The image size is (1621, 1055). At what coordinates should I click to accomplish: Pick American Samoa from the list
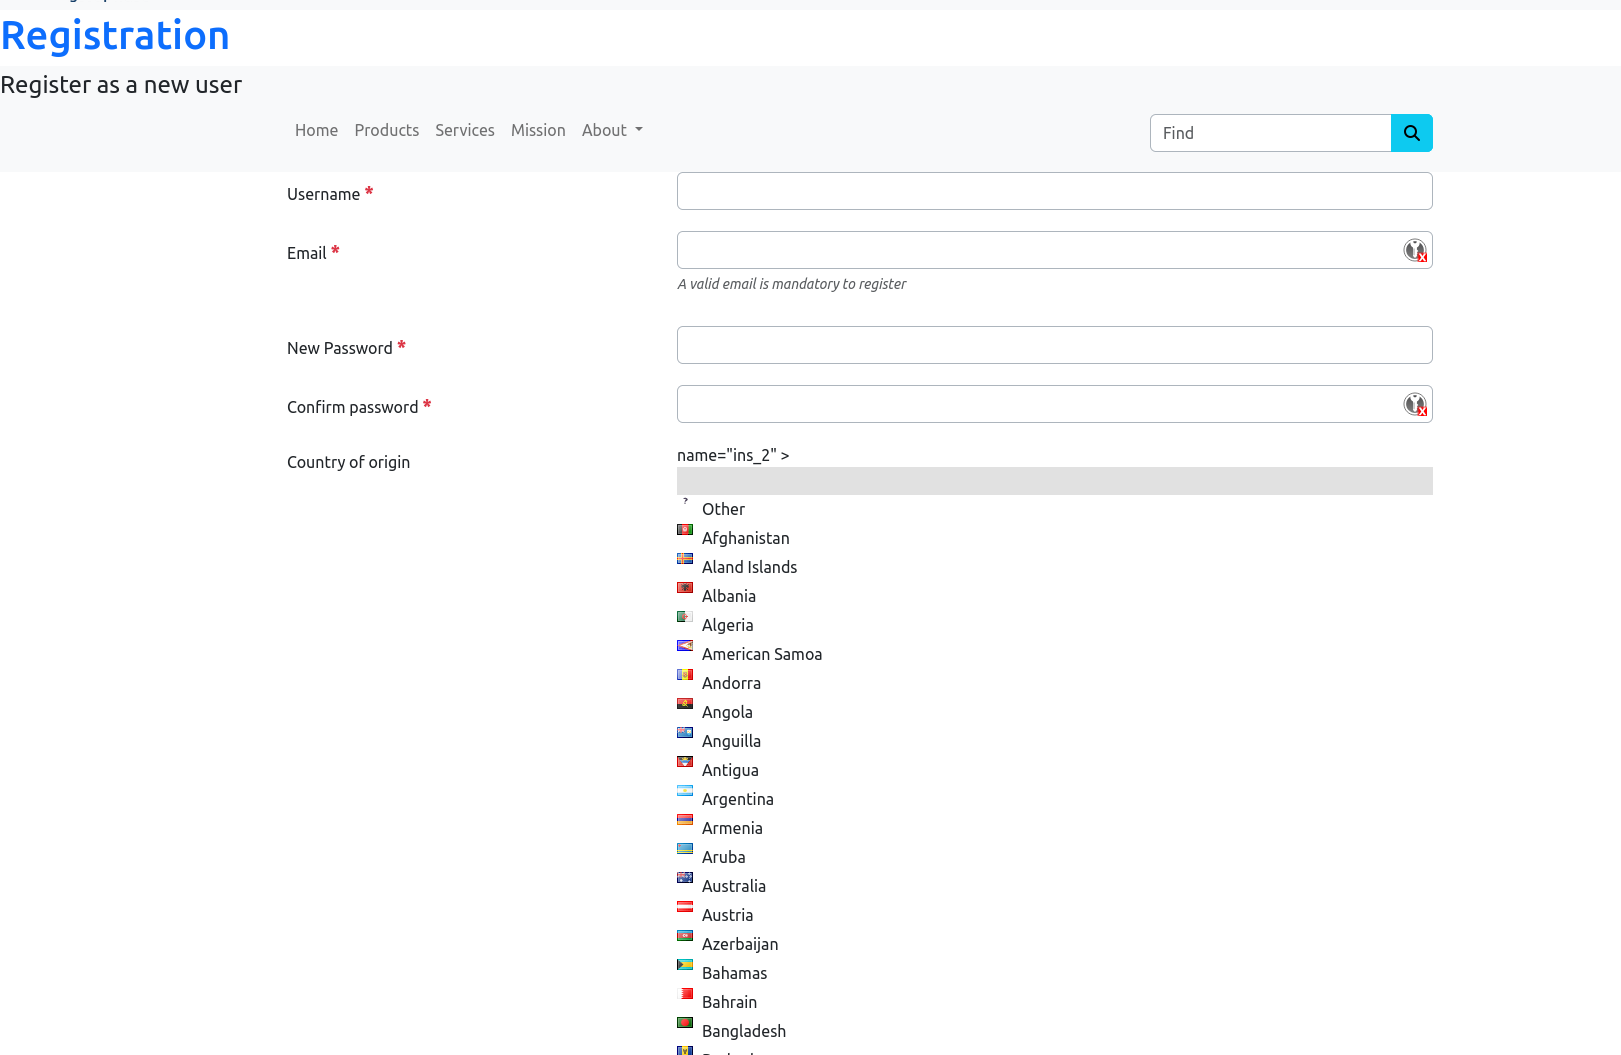[762, 654]
